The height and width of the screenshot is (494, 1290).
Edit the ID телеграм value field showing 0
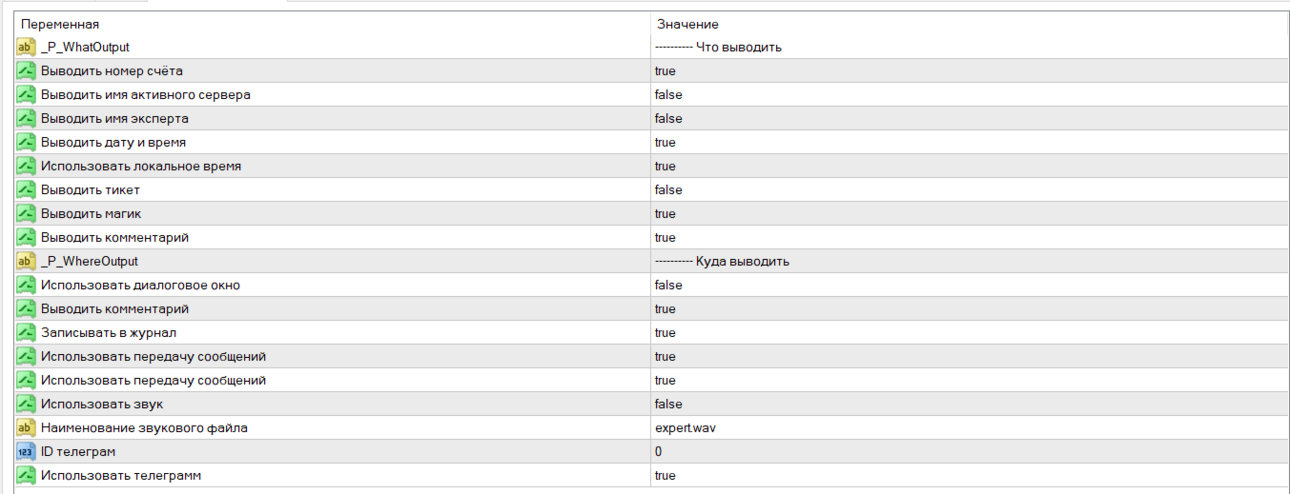point(969,452)
